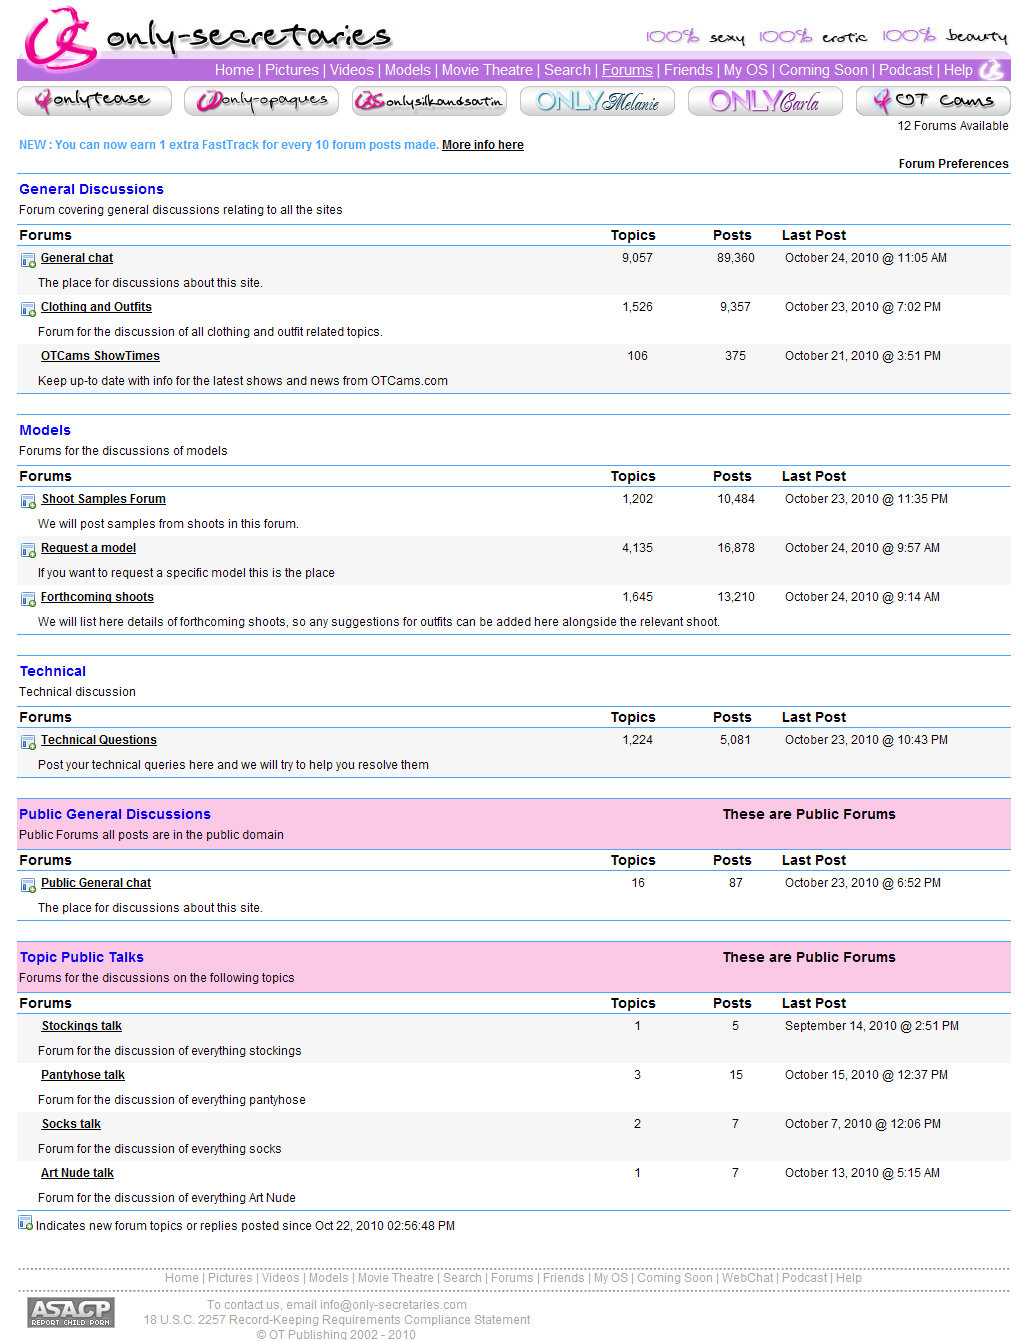Click the footer Coming Soon link

tap(675, 1278)
